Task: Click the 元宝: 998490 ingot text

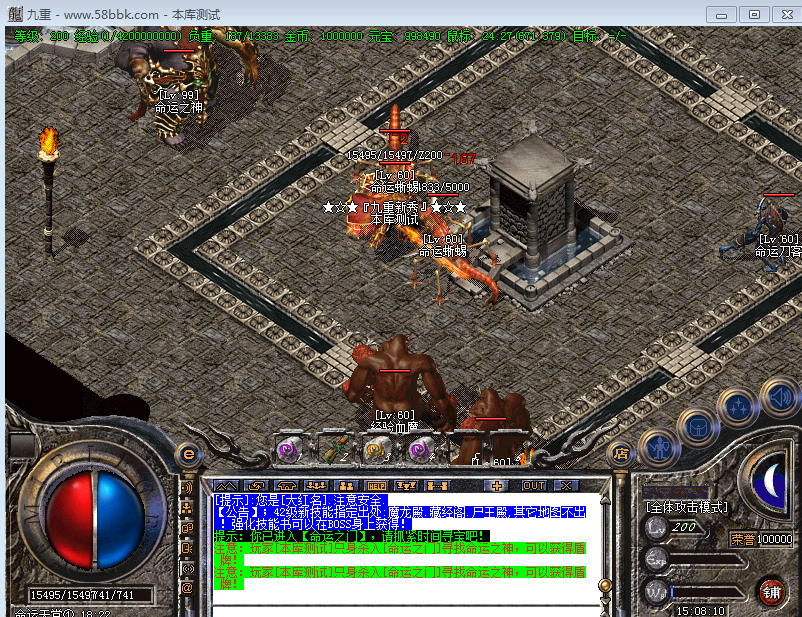Action: click(405, 36)
